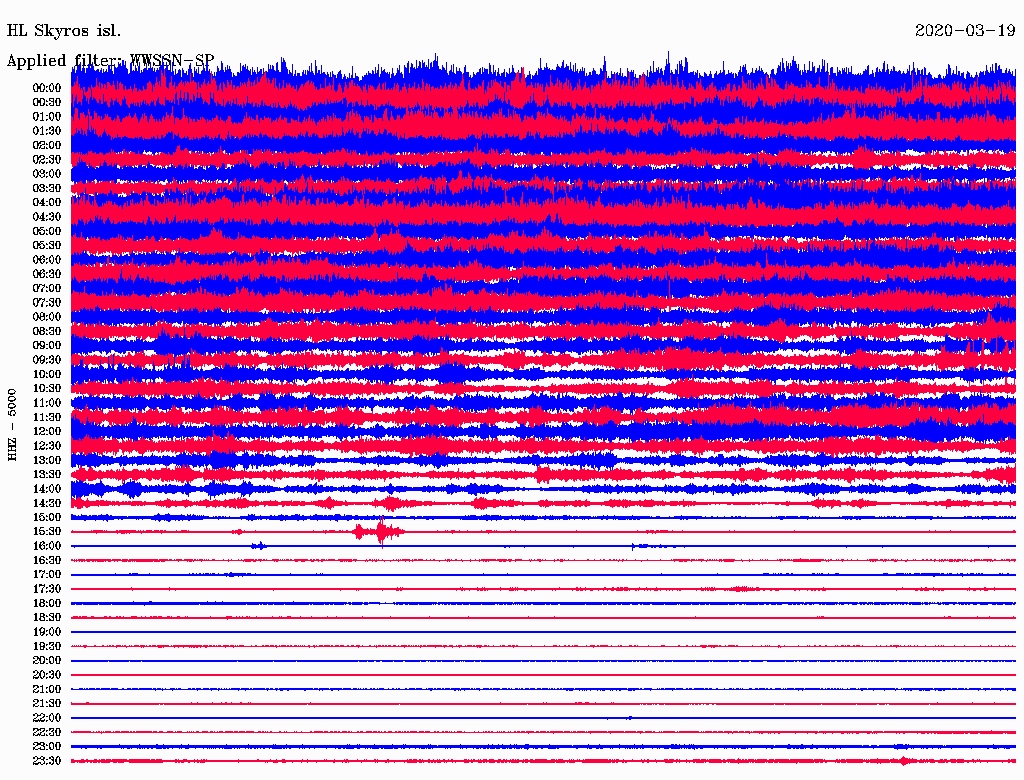Select the 13:00 time label
1024x780 pixels.
click(x=47, y=460)
